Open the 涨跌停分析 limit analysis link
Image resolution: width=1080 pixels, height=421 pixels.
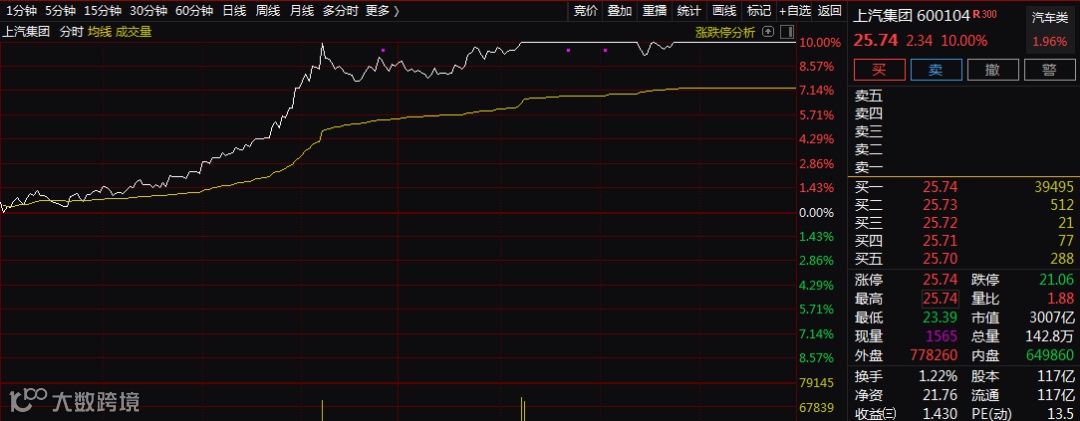(725, 32)
